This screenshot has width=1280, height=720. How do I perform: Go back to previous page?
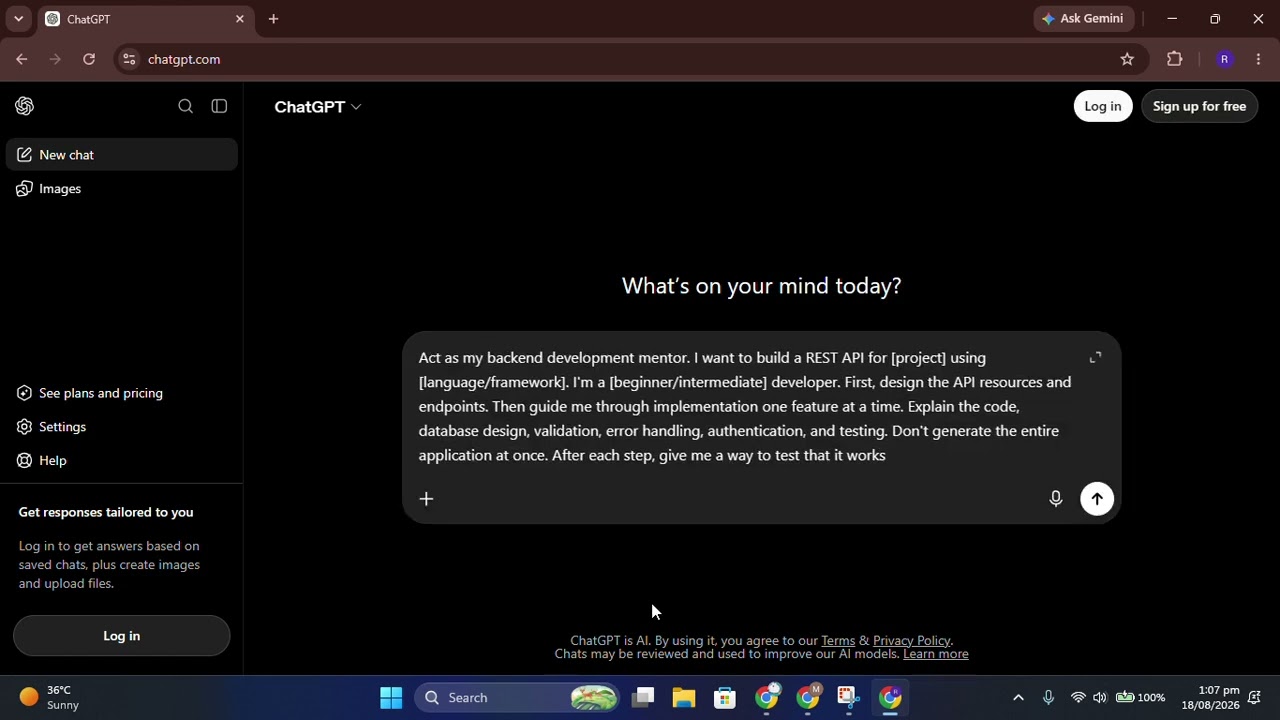pos(21,59)
